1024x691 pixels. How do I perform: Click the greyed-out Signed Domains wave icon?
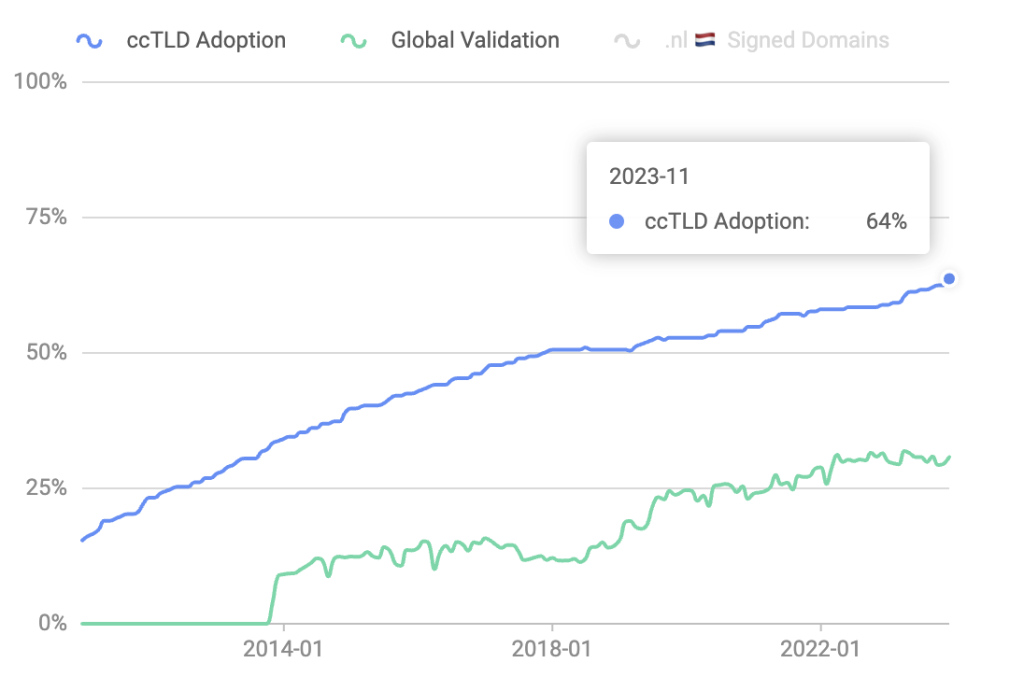click(627, 41)
